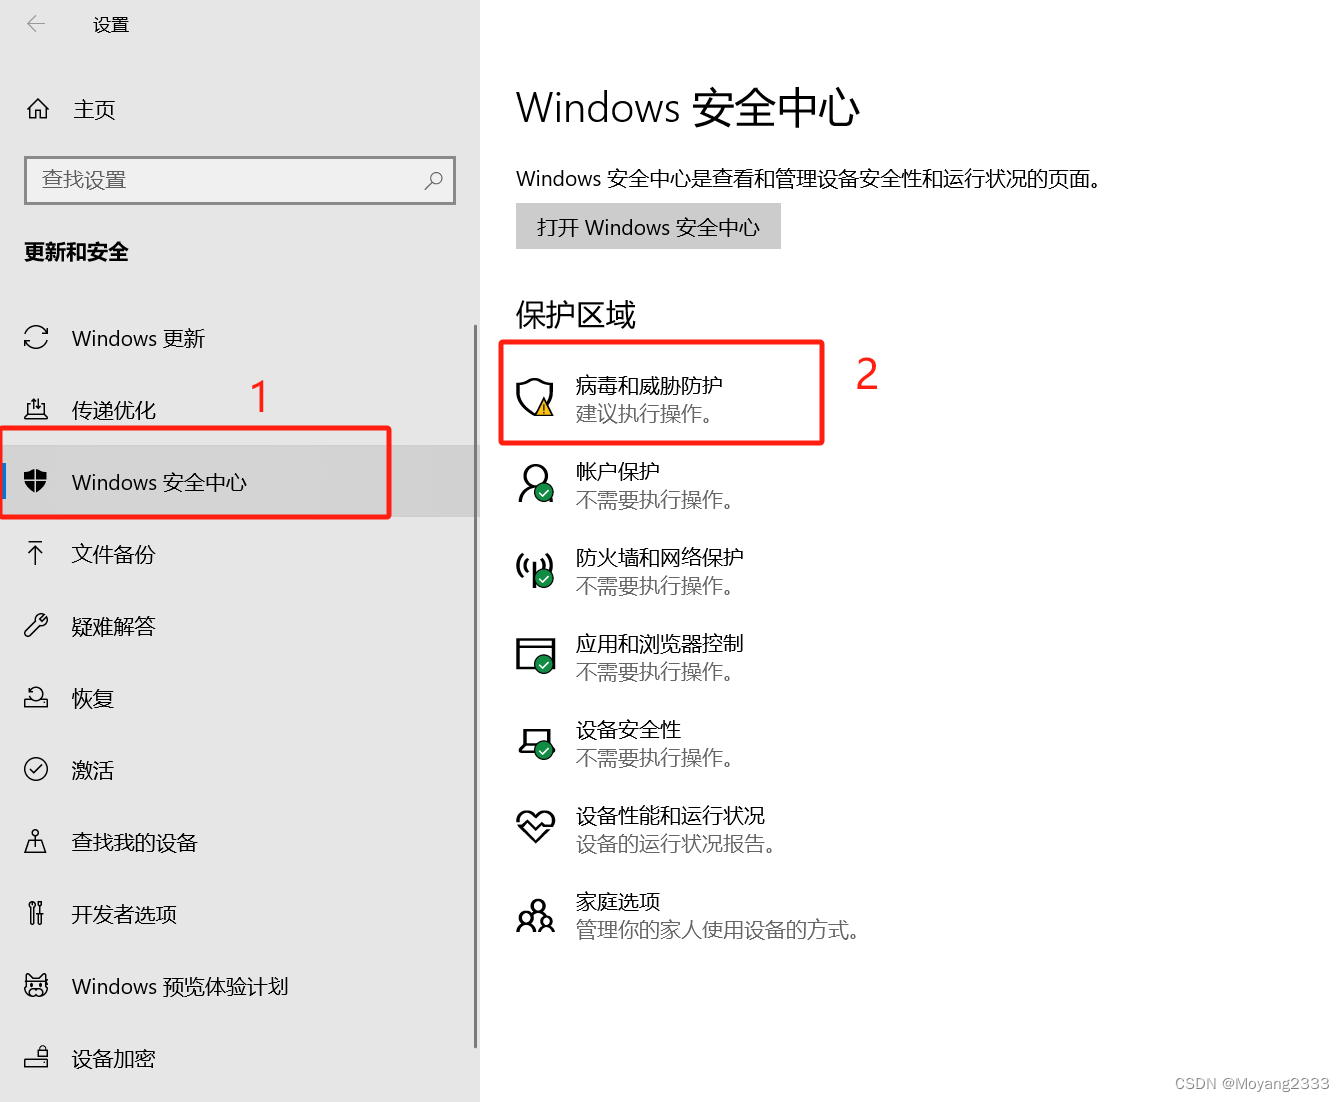Click the device health heart icon
1344x1102 pixels.
pos(535,827)
